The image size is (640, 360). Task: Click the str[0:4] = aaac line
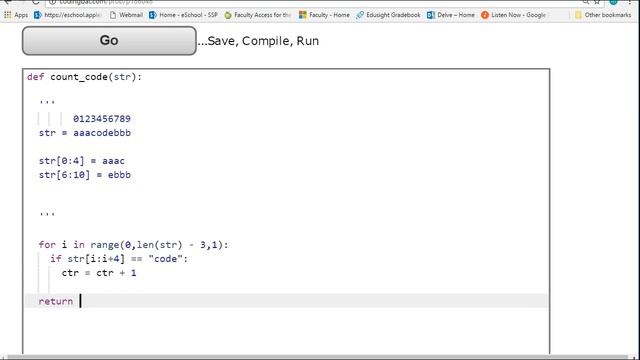pos(82,161)
